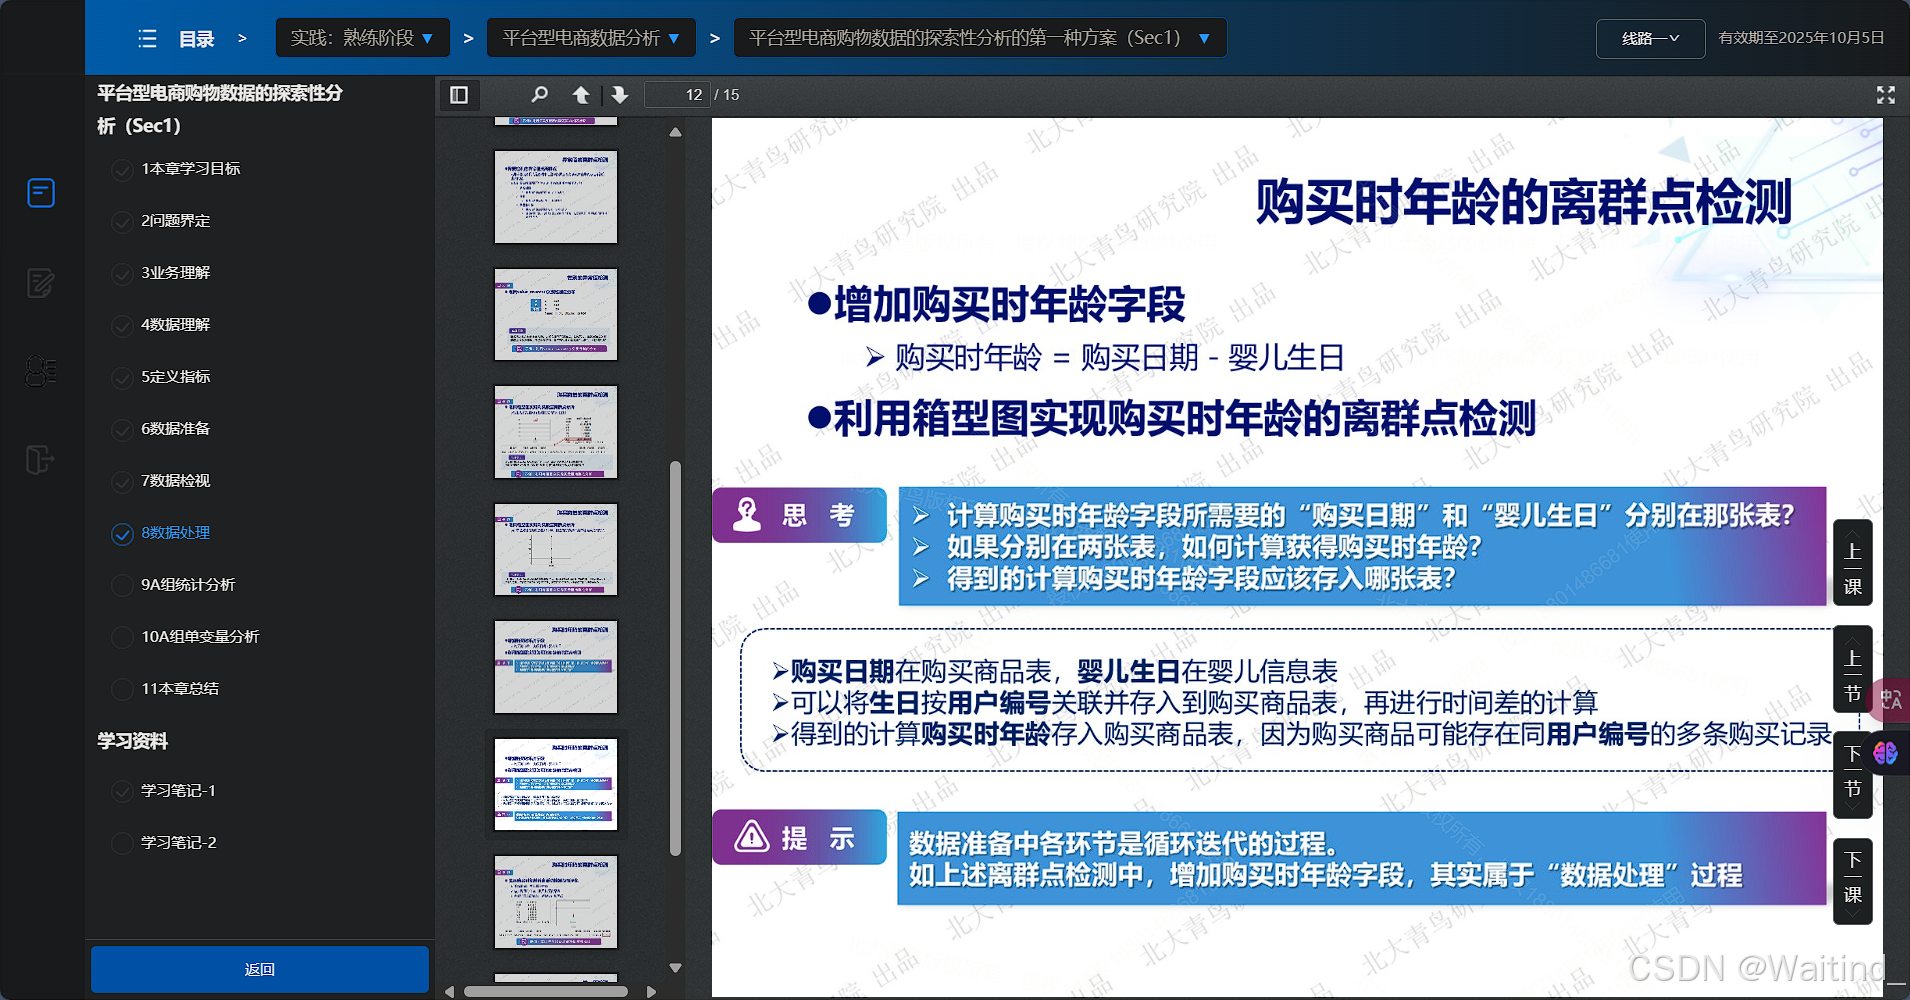This screenshot has width=1910, height=1000.
Task: Toggle completion circle for 2问题界定
Action: 122,222
